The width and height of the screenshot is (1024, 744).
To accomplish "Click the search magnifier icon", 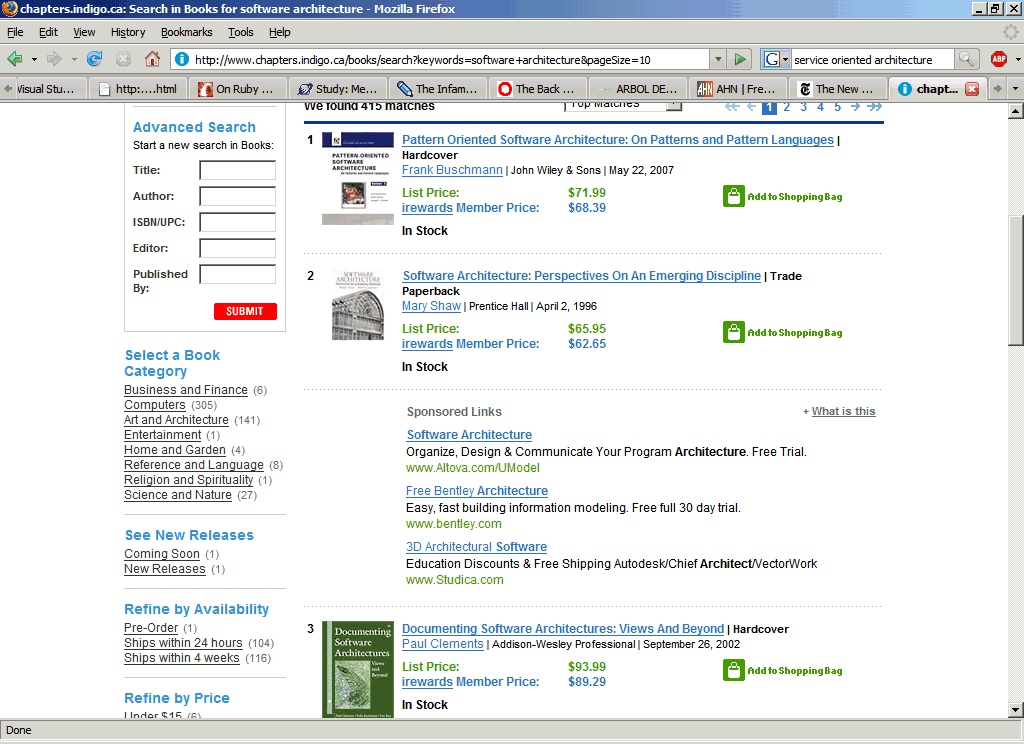I will pyautogui.click(x=966, y=59).
